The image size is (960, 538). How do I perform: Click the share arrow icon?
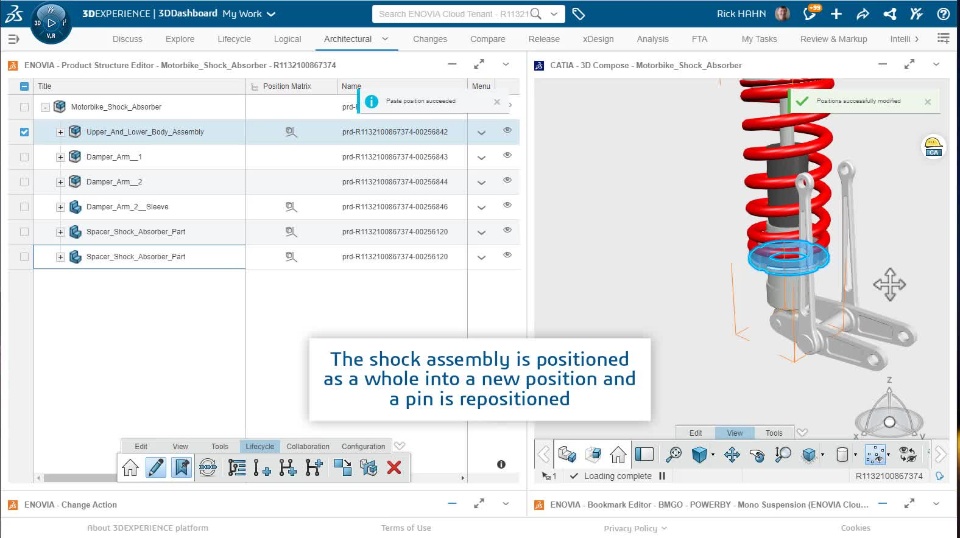coord(863,14)
